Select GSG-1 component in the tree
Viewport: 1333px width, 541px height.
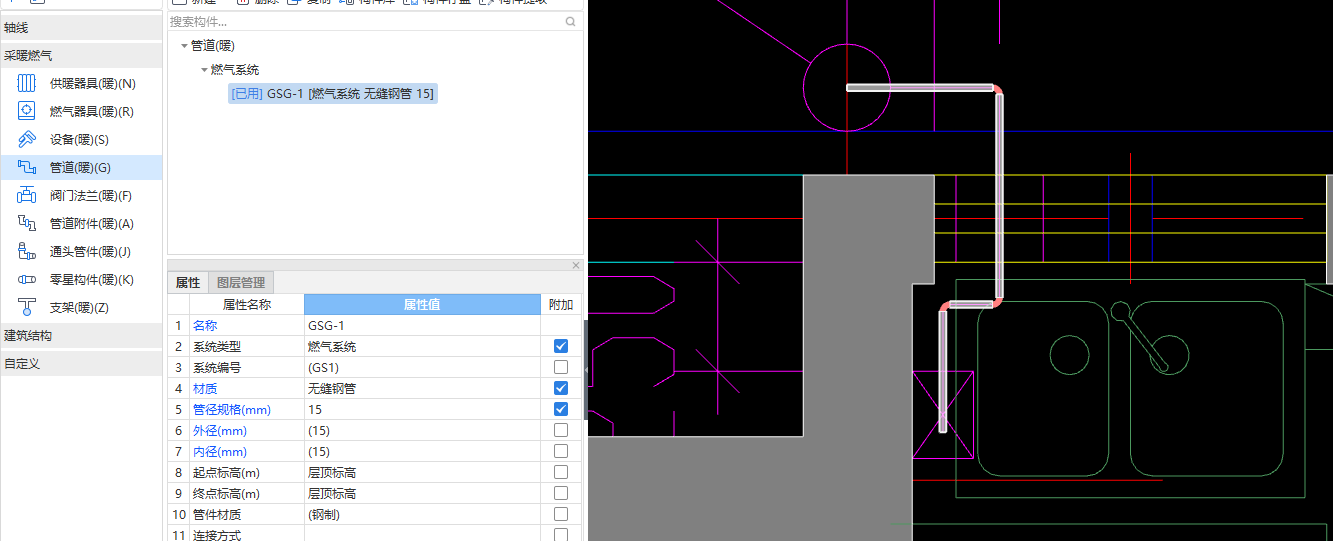coord(333,94)
